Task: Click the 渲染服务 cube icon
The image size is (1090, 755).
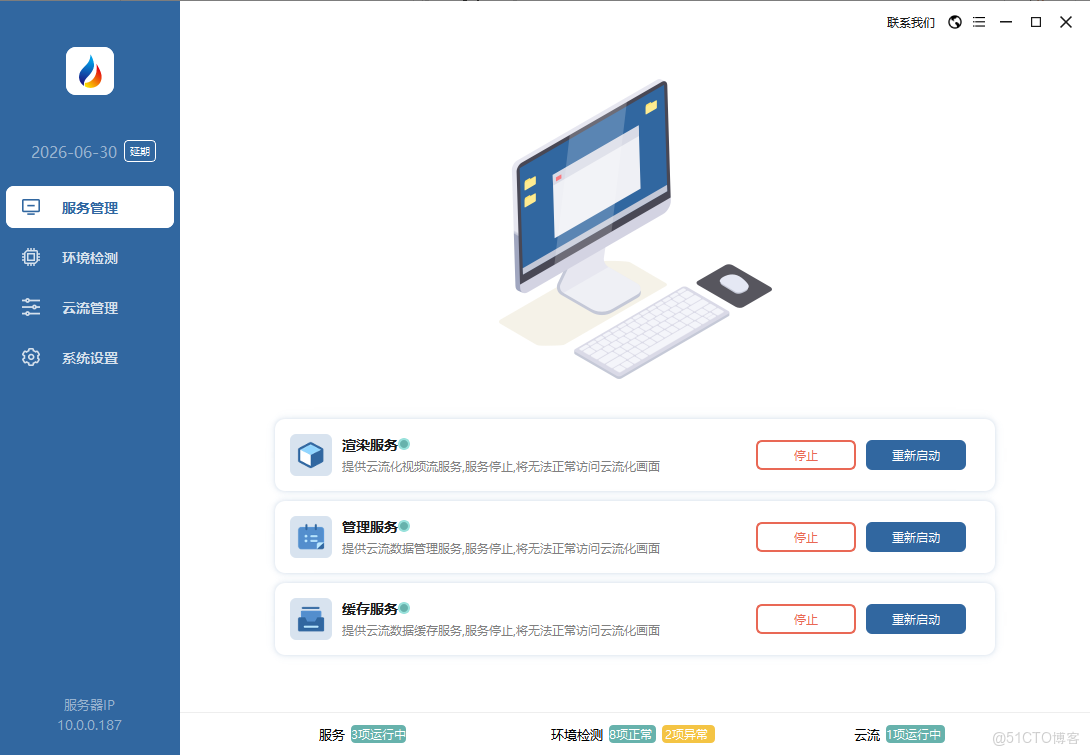Action: 311,455
